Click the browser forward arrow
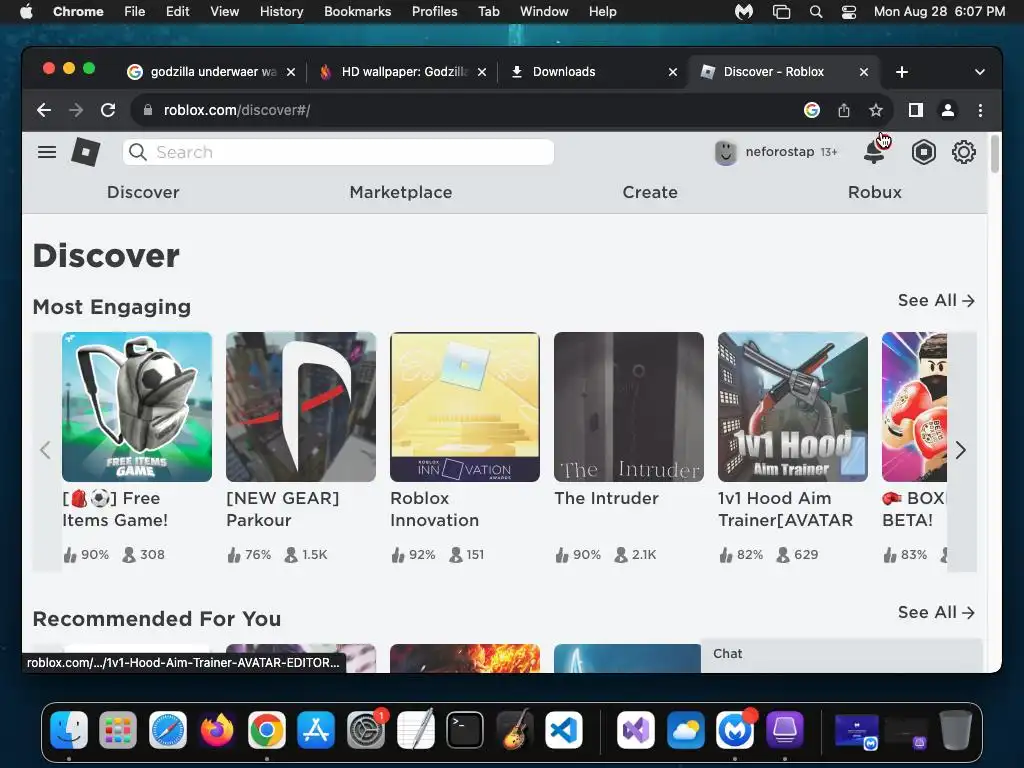This screenshot has height=768, width=1024. click(x=76, y=110)
